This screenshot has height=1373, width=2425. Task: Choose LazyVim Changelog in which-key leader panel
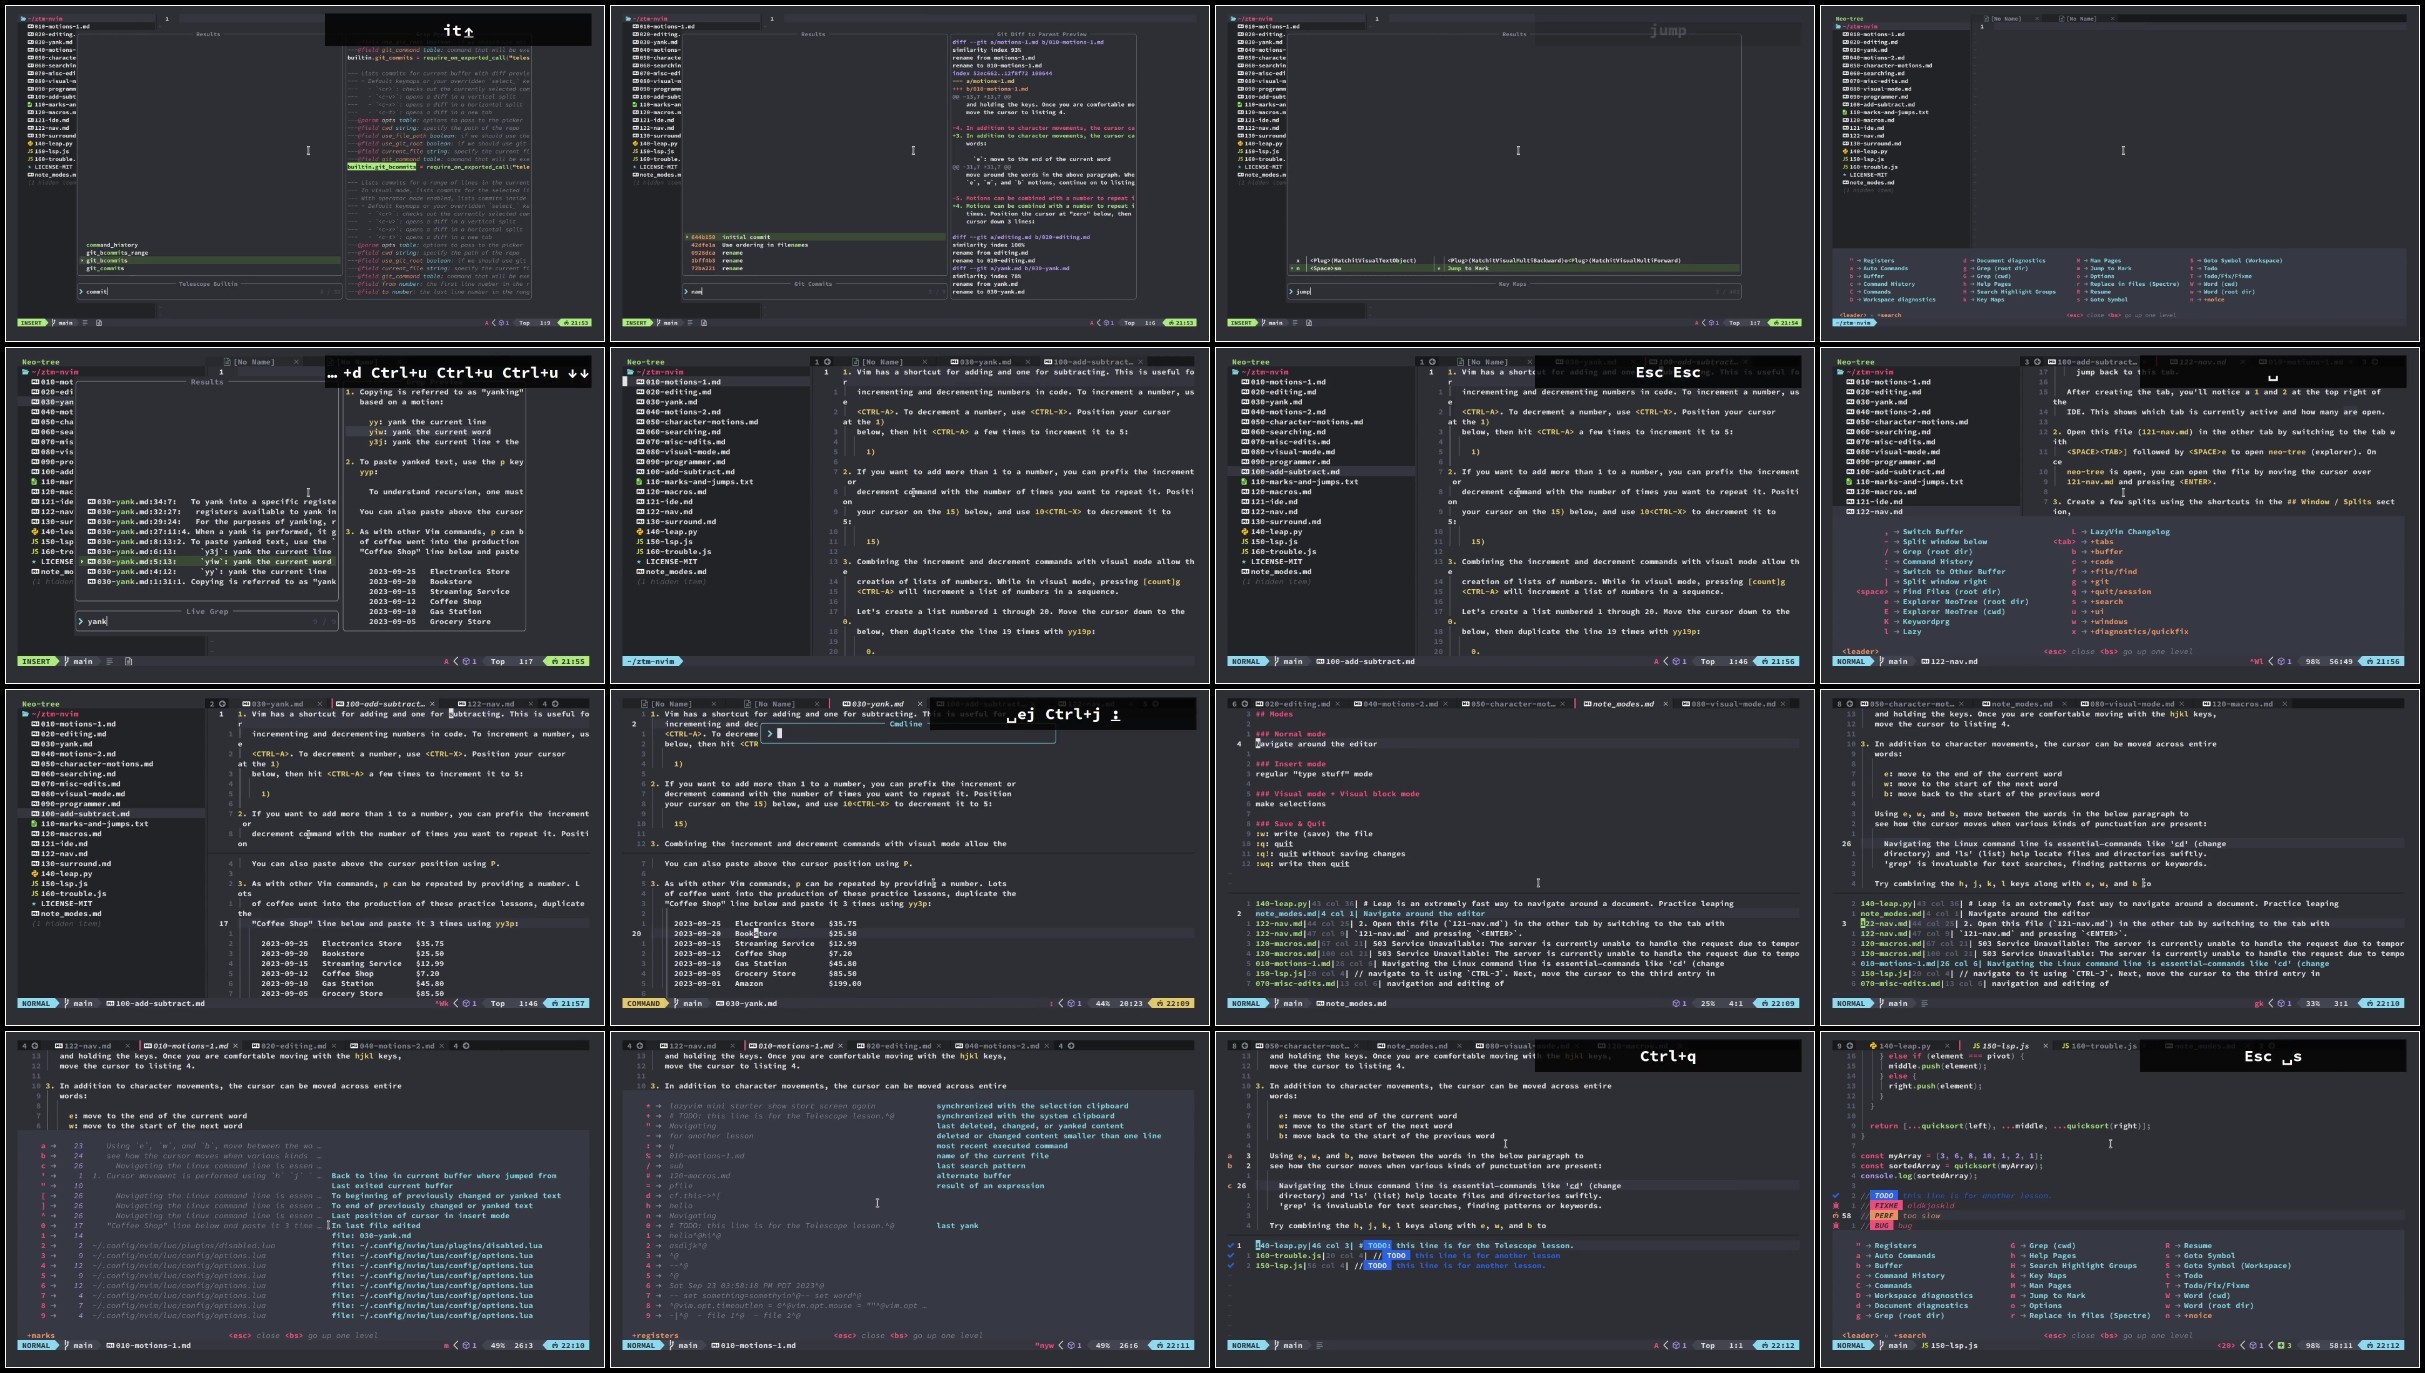coord(2130,532)
